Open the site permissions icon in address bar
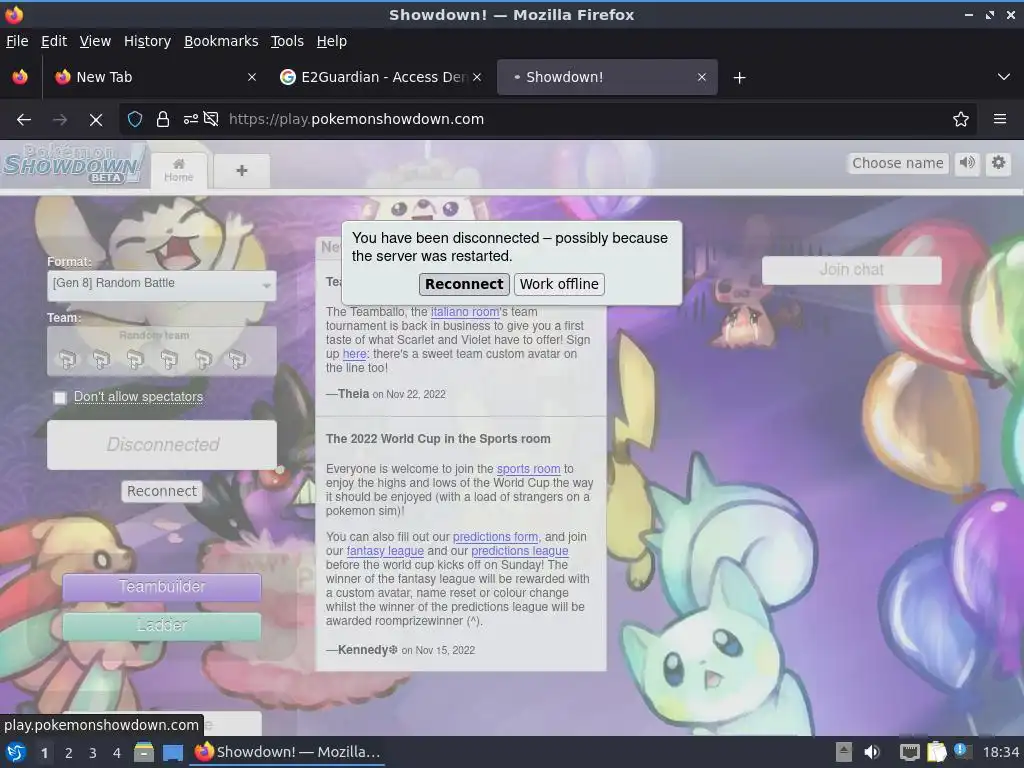 pyautogui.click(x=191, y=119)
